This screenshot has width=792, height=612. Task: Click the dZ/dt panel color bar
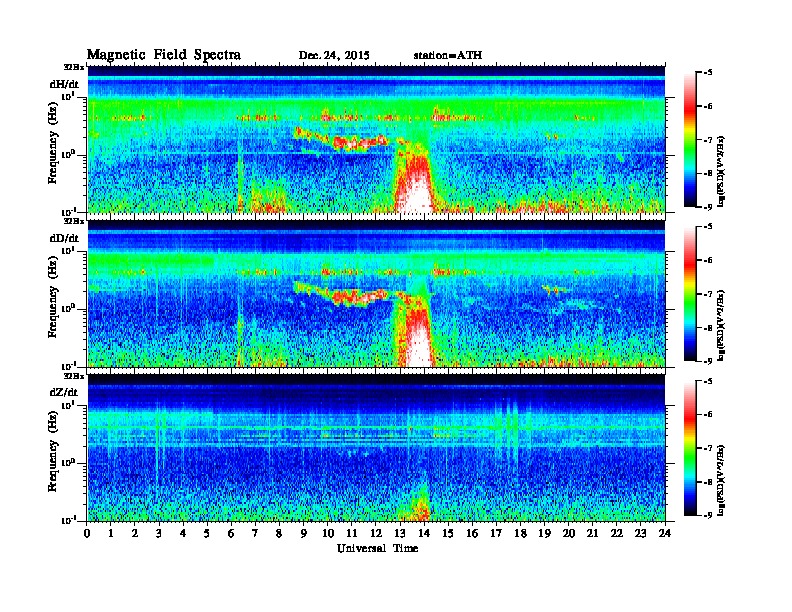pyautogui.click(x=690, y=448)
